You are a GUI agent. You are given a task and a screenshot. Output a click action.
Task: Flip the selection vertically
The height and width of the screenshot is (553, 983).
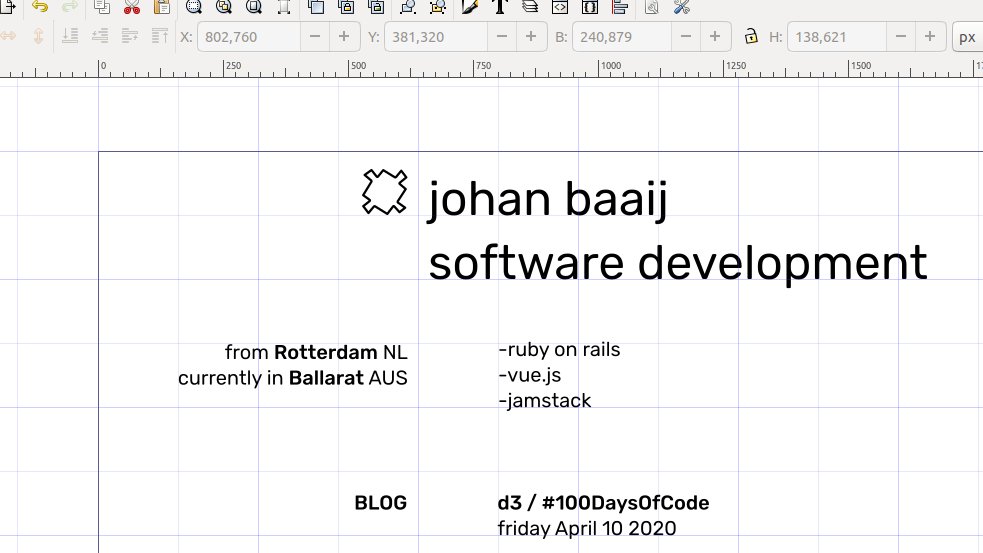(x=38, y=36)
